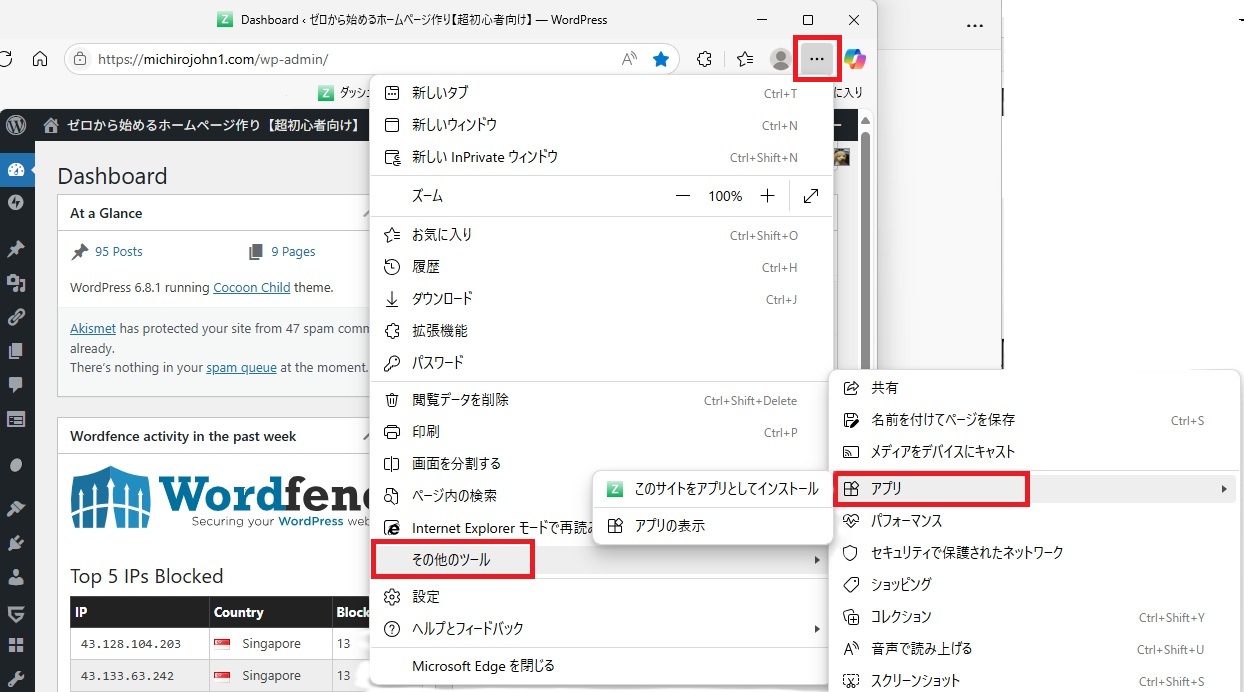Go to the browser home button
1244x692 pixels.
(40, 59)
